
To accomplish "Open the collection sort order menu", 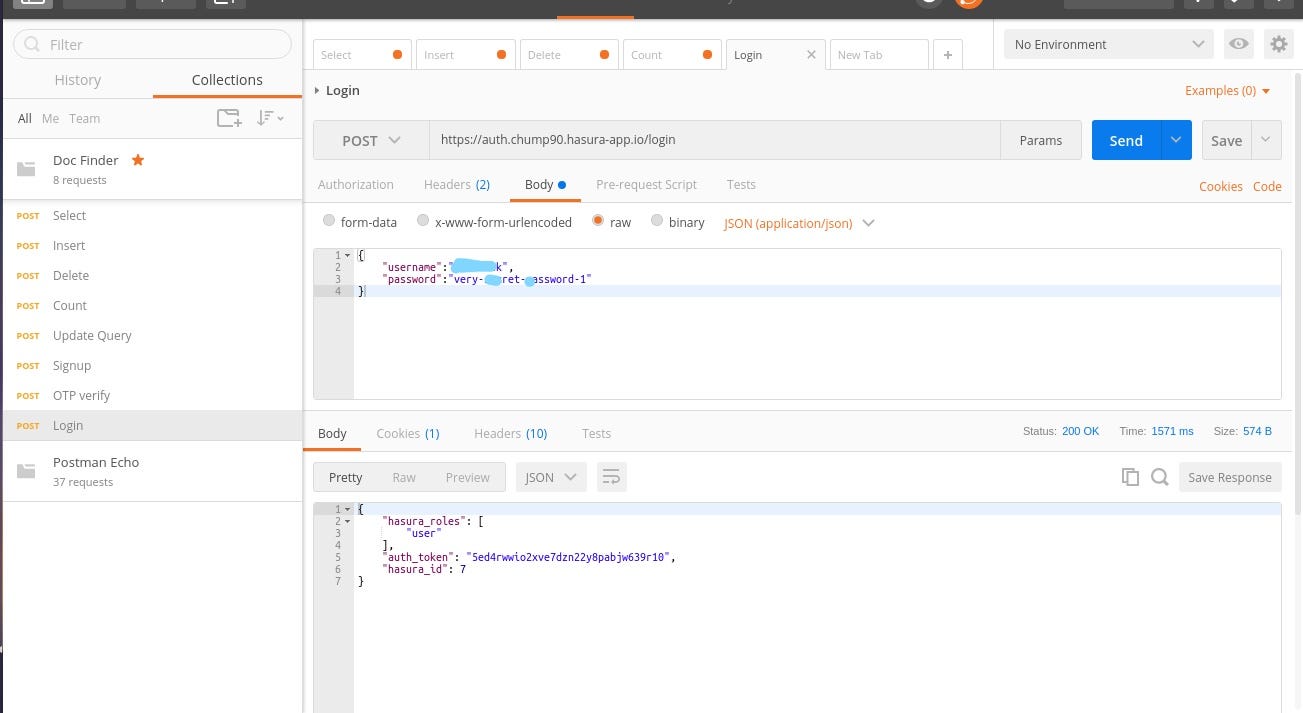I will pyautogui.click(x=270, y=118).
